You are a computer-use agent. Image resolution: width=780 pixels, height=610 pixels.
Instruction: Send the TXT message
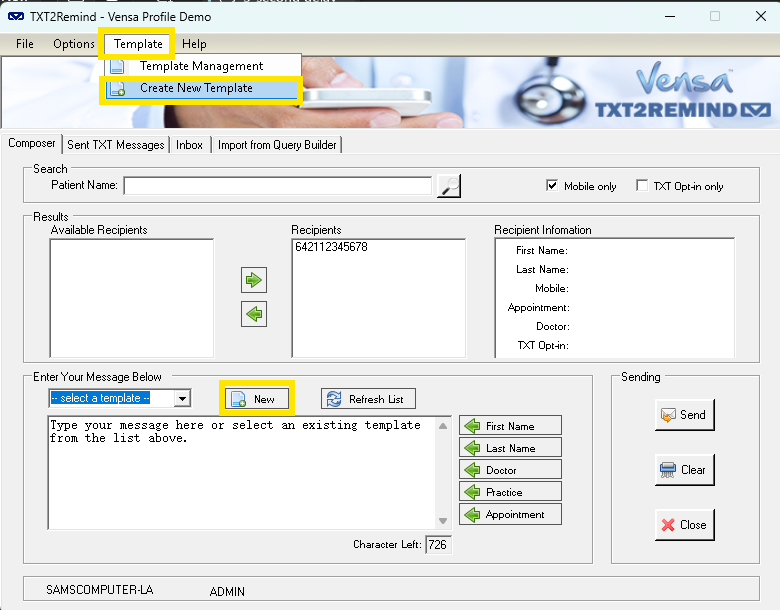pyautogui.click(x=684, y=414)
